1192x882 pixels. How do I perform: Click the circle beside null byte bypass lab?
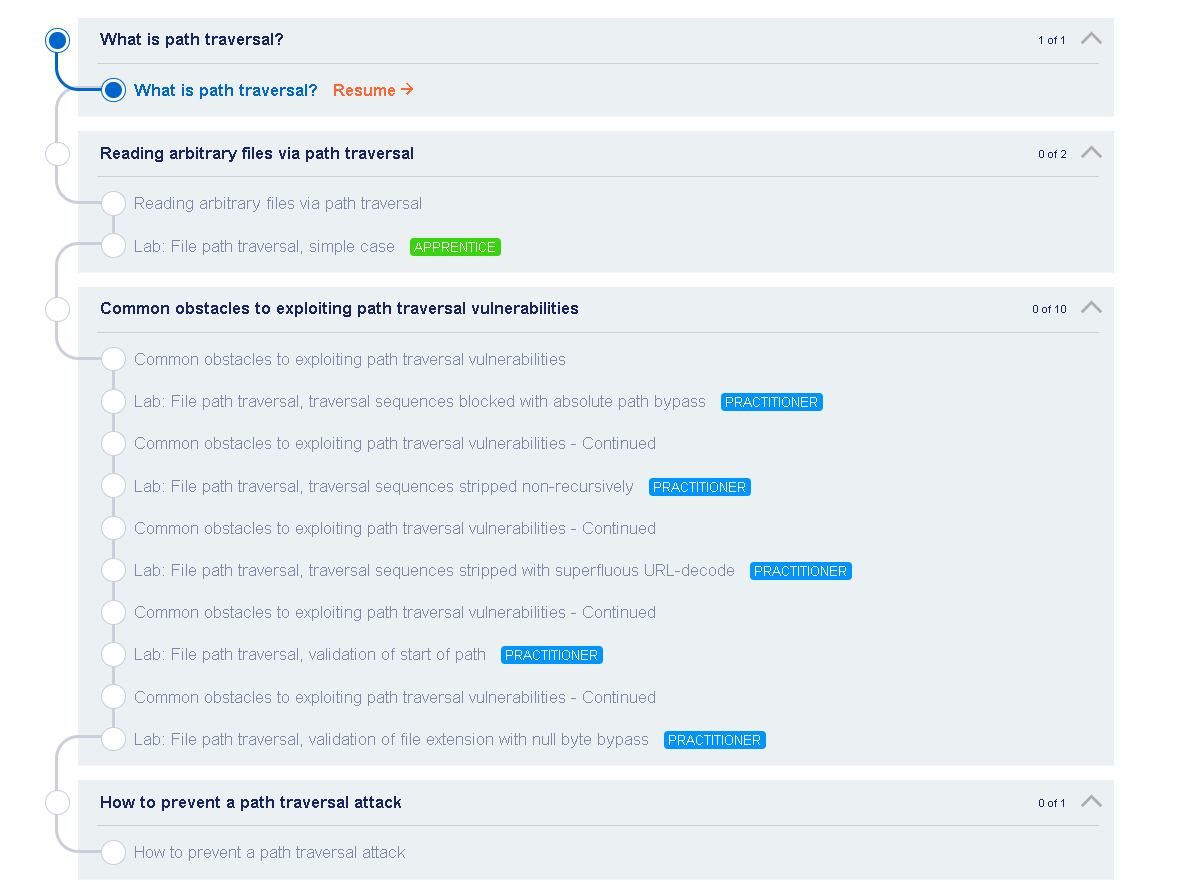[114, 740]
